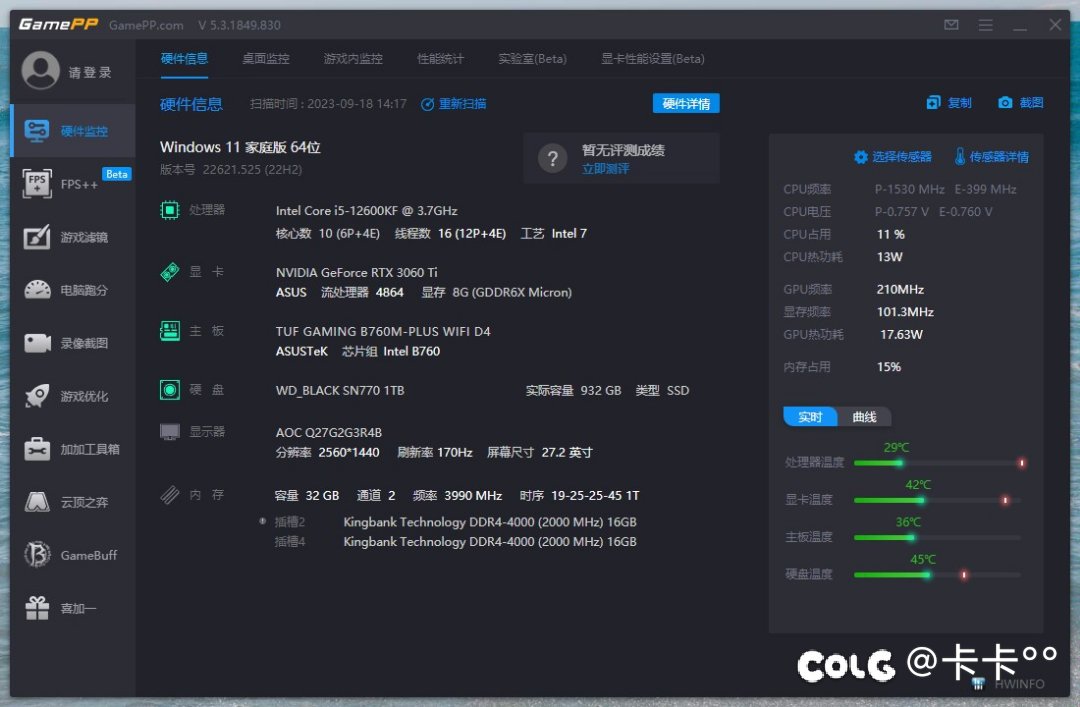
Task: Open the hamburger menu in title bar
Action: coord(986,25)
